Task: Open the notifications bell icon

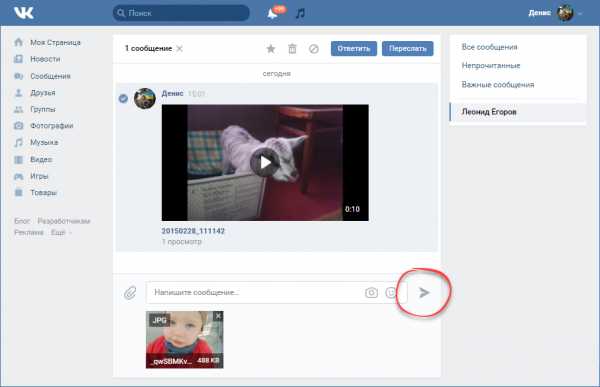Action: (272, 14)
